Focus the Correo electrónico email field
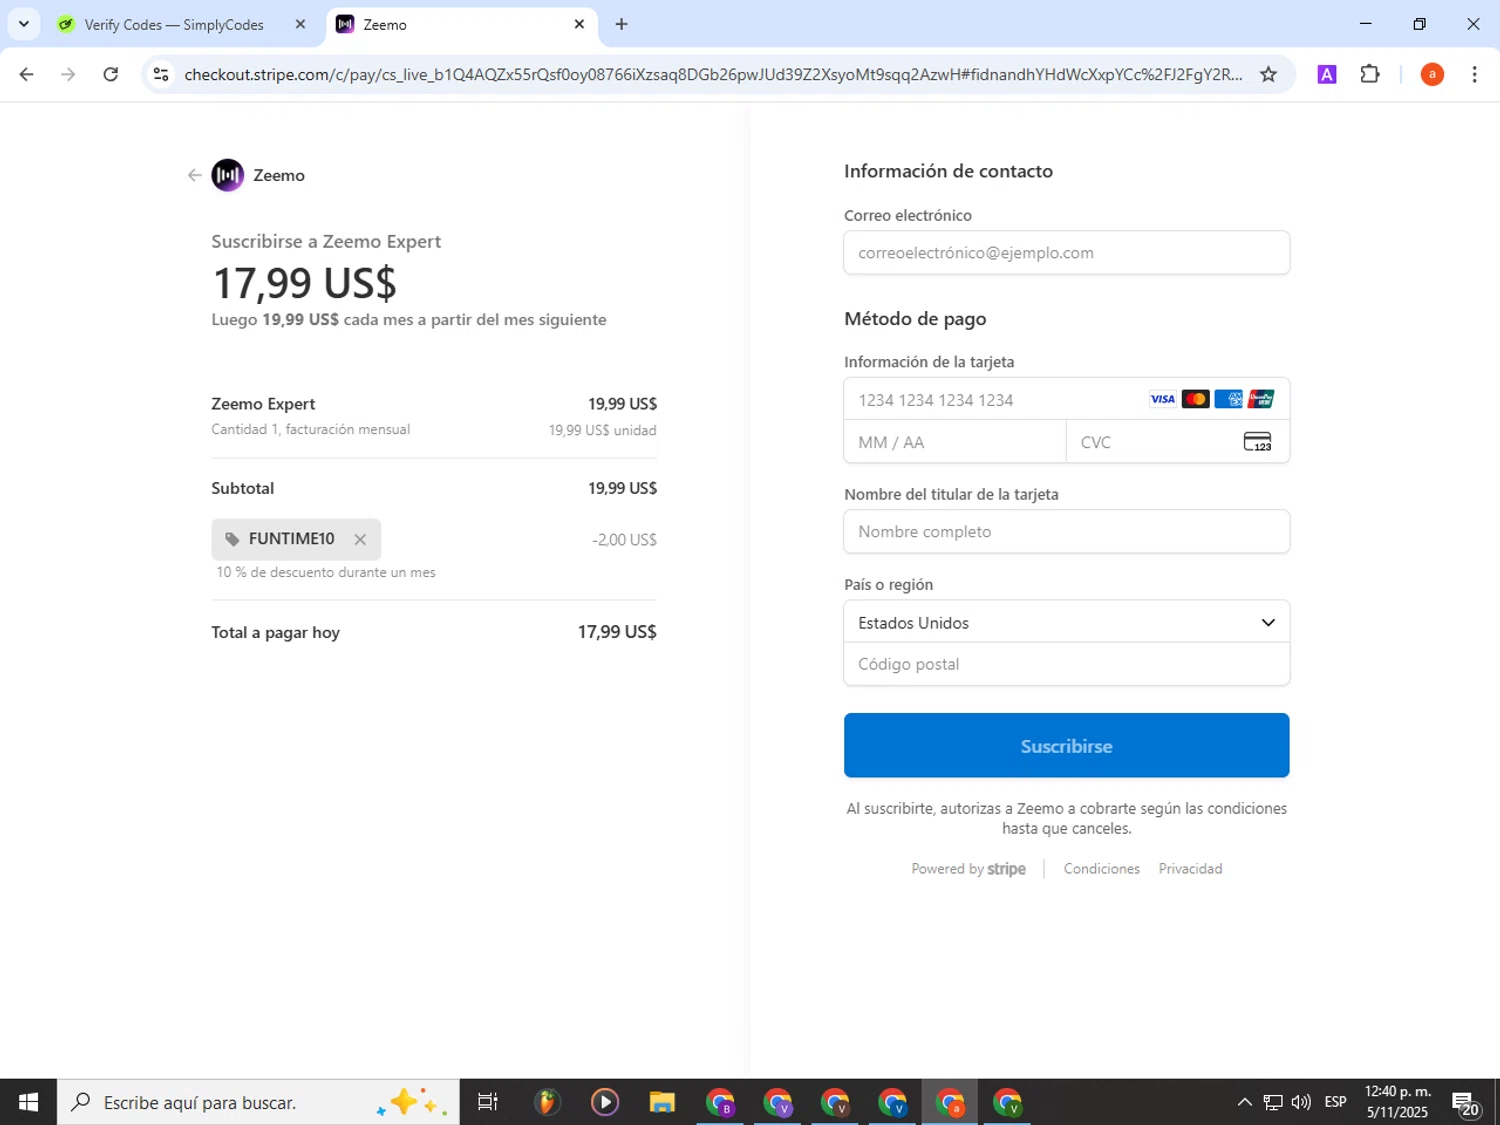The image size is (1500, 1125). 1066,253
